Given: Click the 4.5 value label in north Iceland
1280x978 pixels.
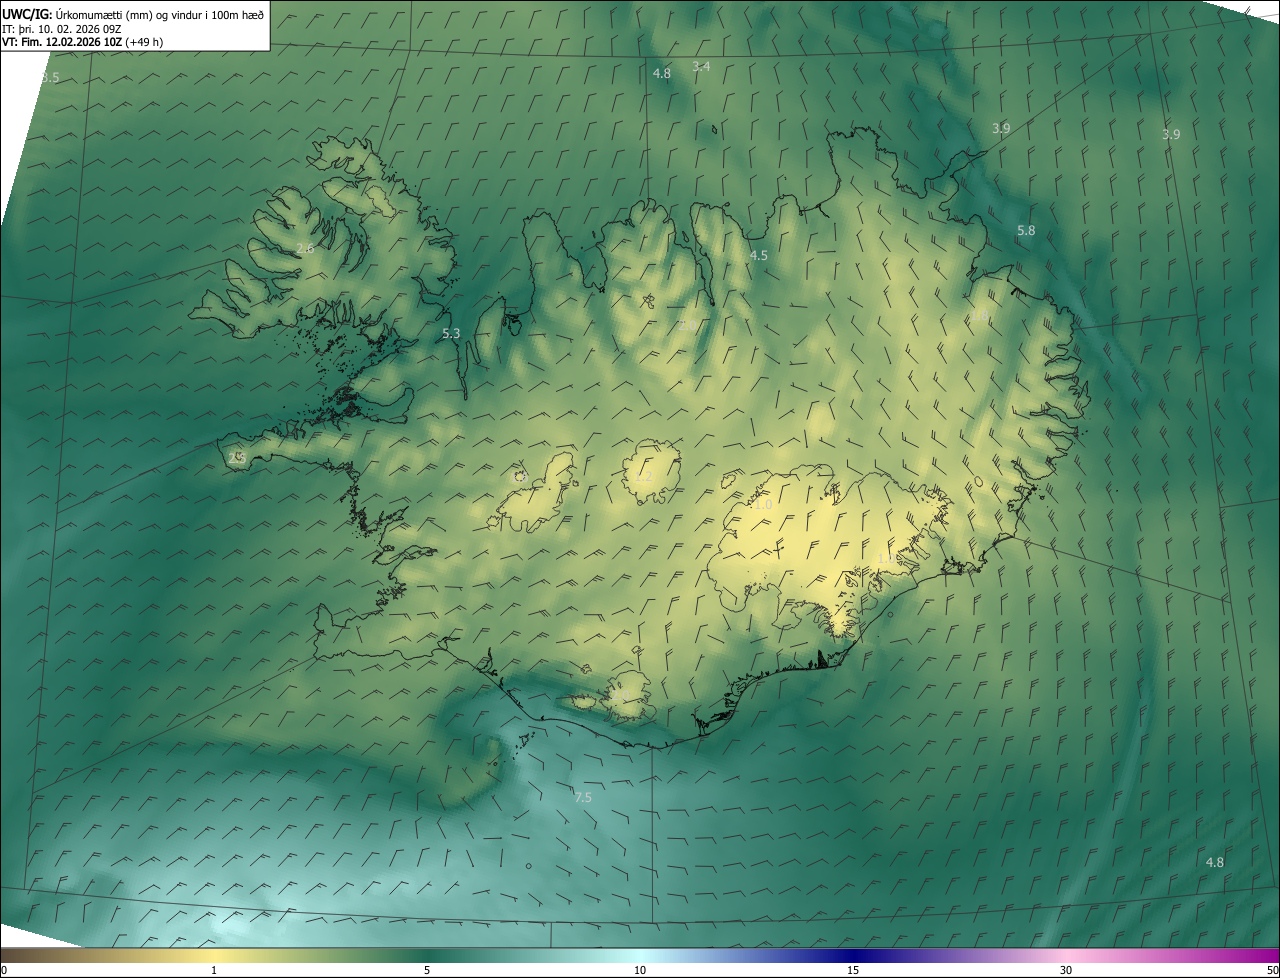Looking at the screenshot, I should (759, 256).
